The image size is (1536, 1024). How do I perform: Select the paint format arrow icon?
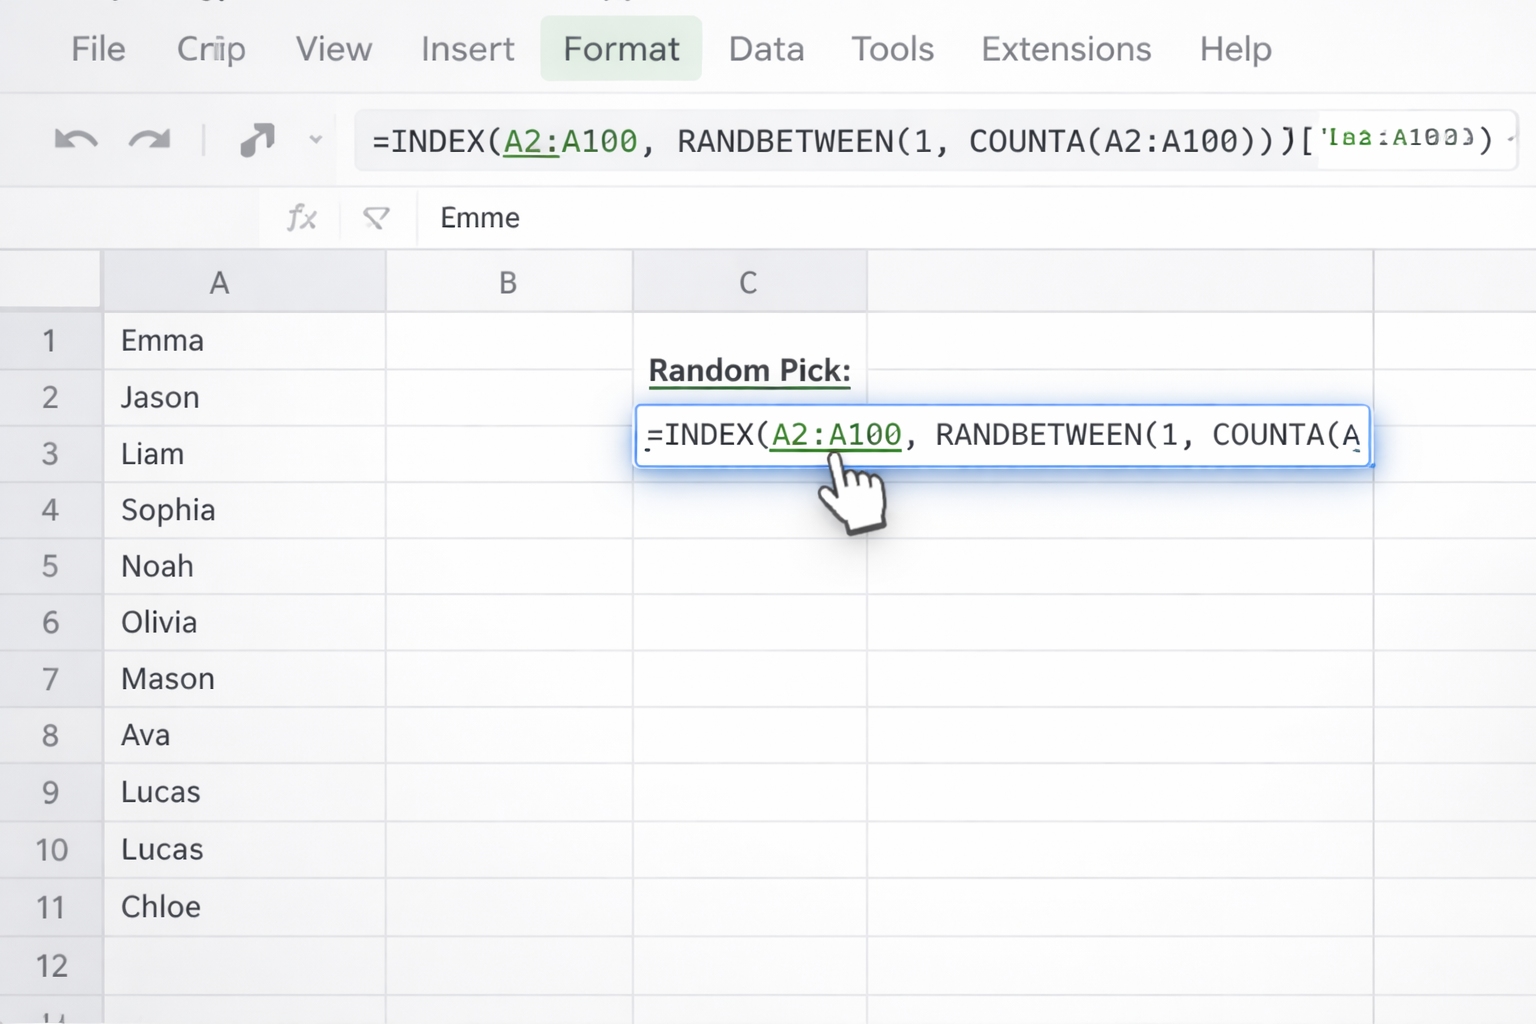click(x=257, y=140)
